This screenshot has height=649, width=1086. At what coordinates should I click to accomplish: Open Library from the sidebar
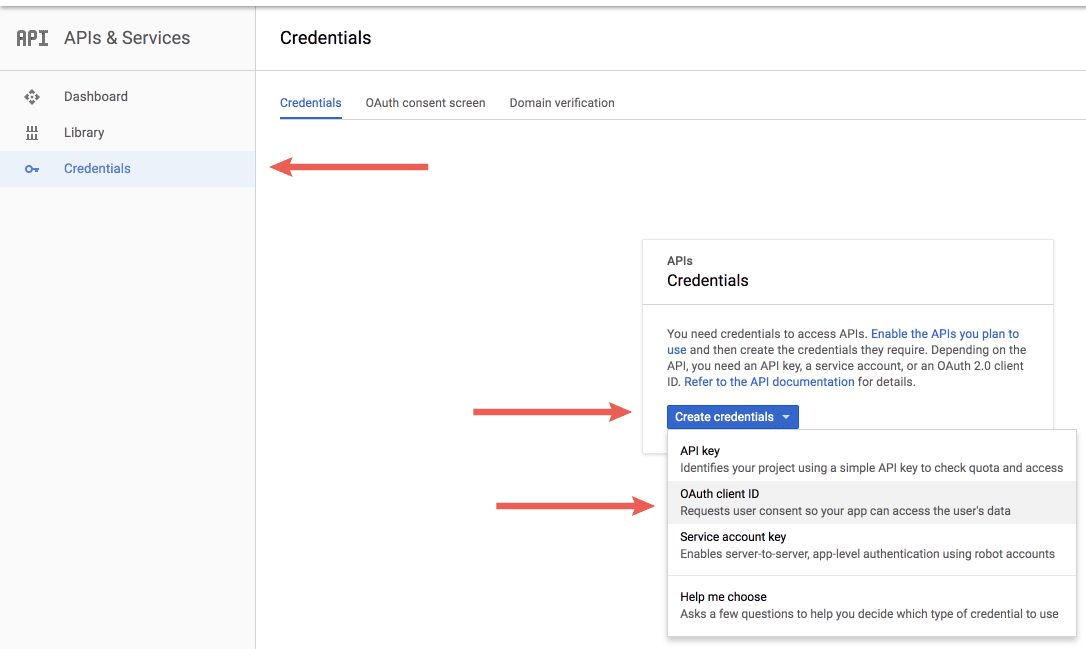pos(83,132)
